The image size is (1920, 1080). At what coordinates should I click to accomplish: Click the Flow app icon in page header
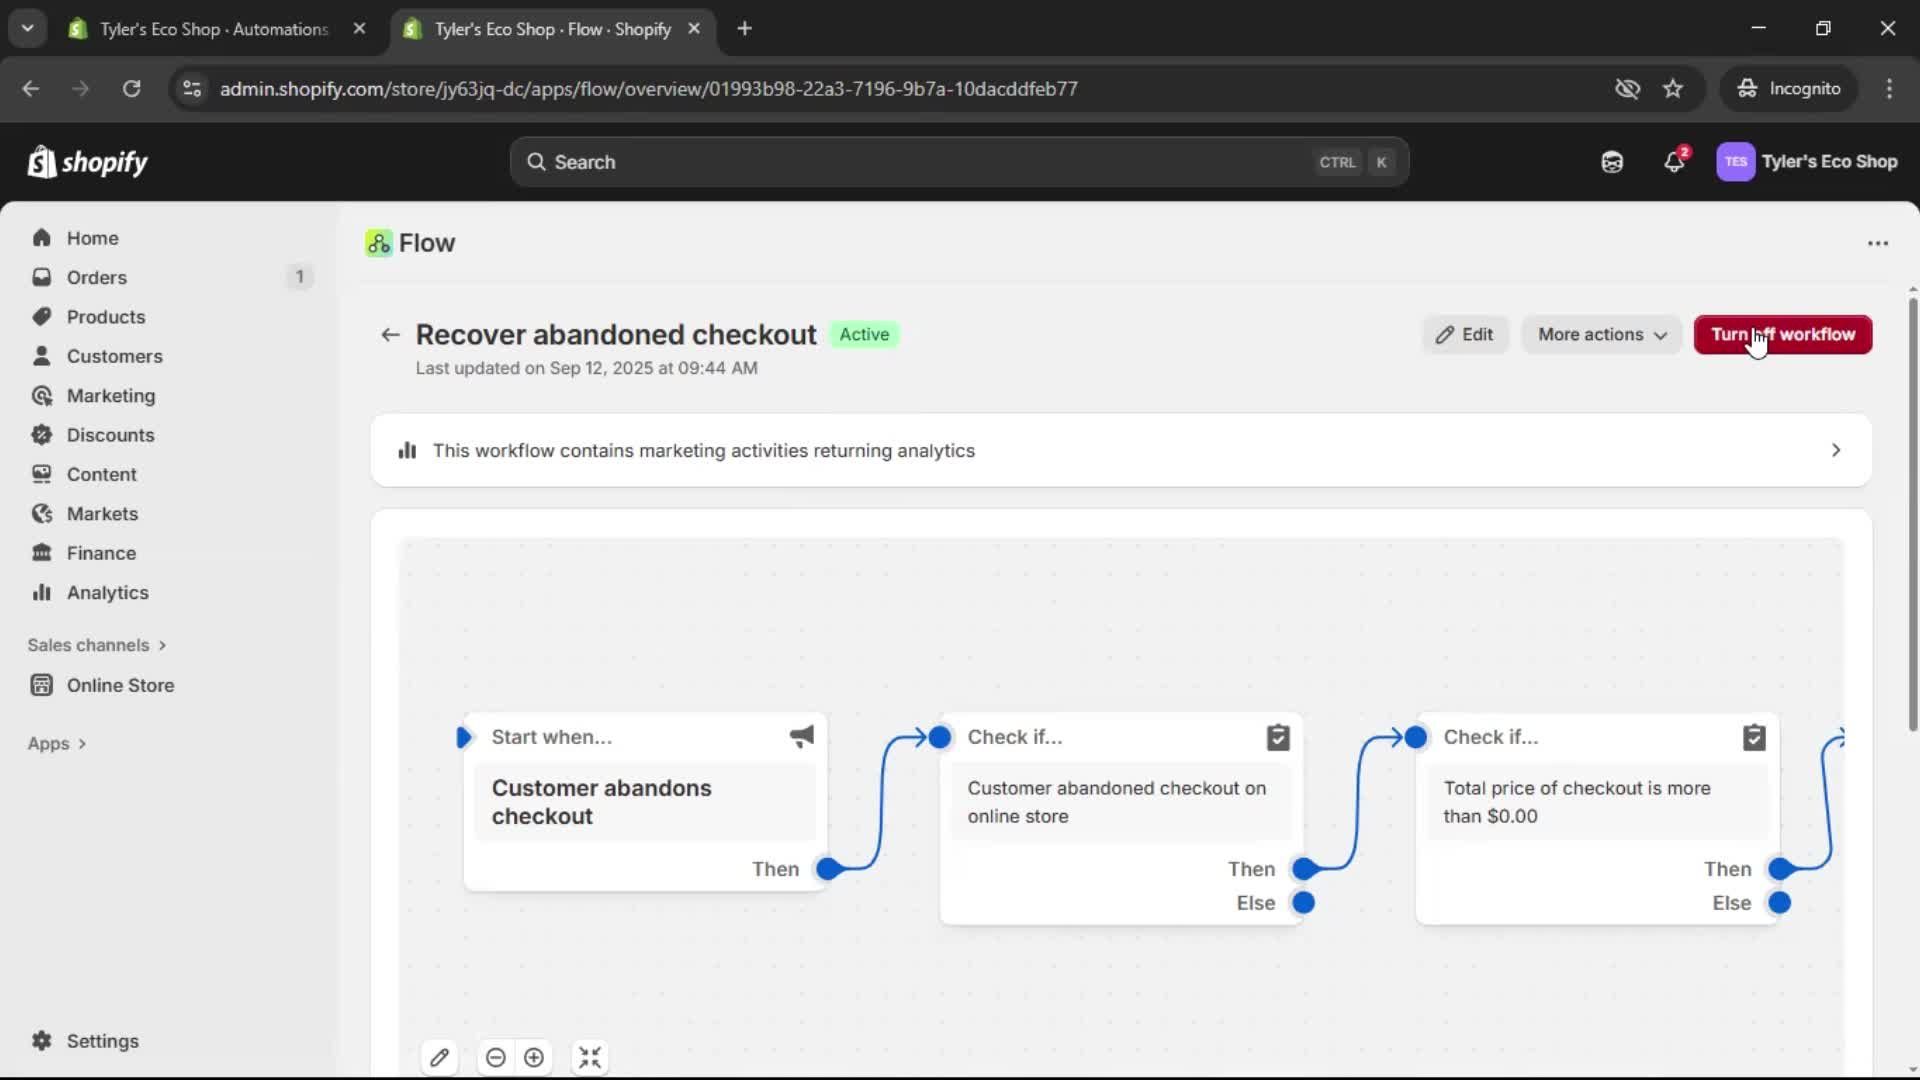pyautogui.click(x=378, y=242)
